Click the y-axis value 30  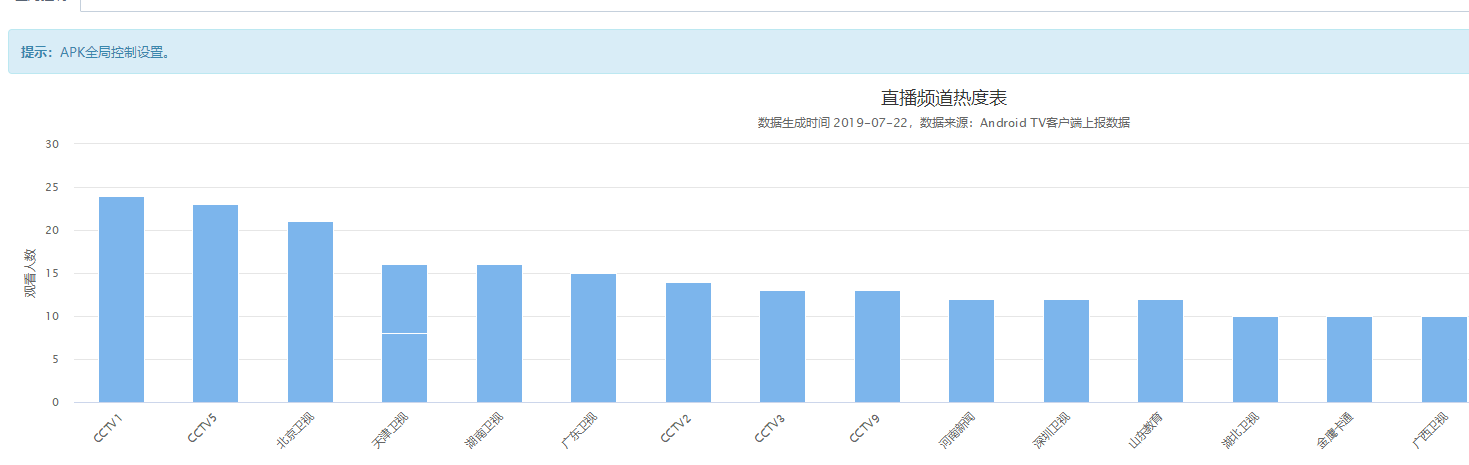click(53, 144)
